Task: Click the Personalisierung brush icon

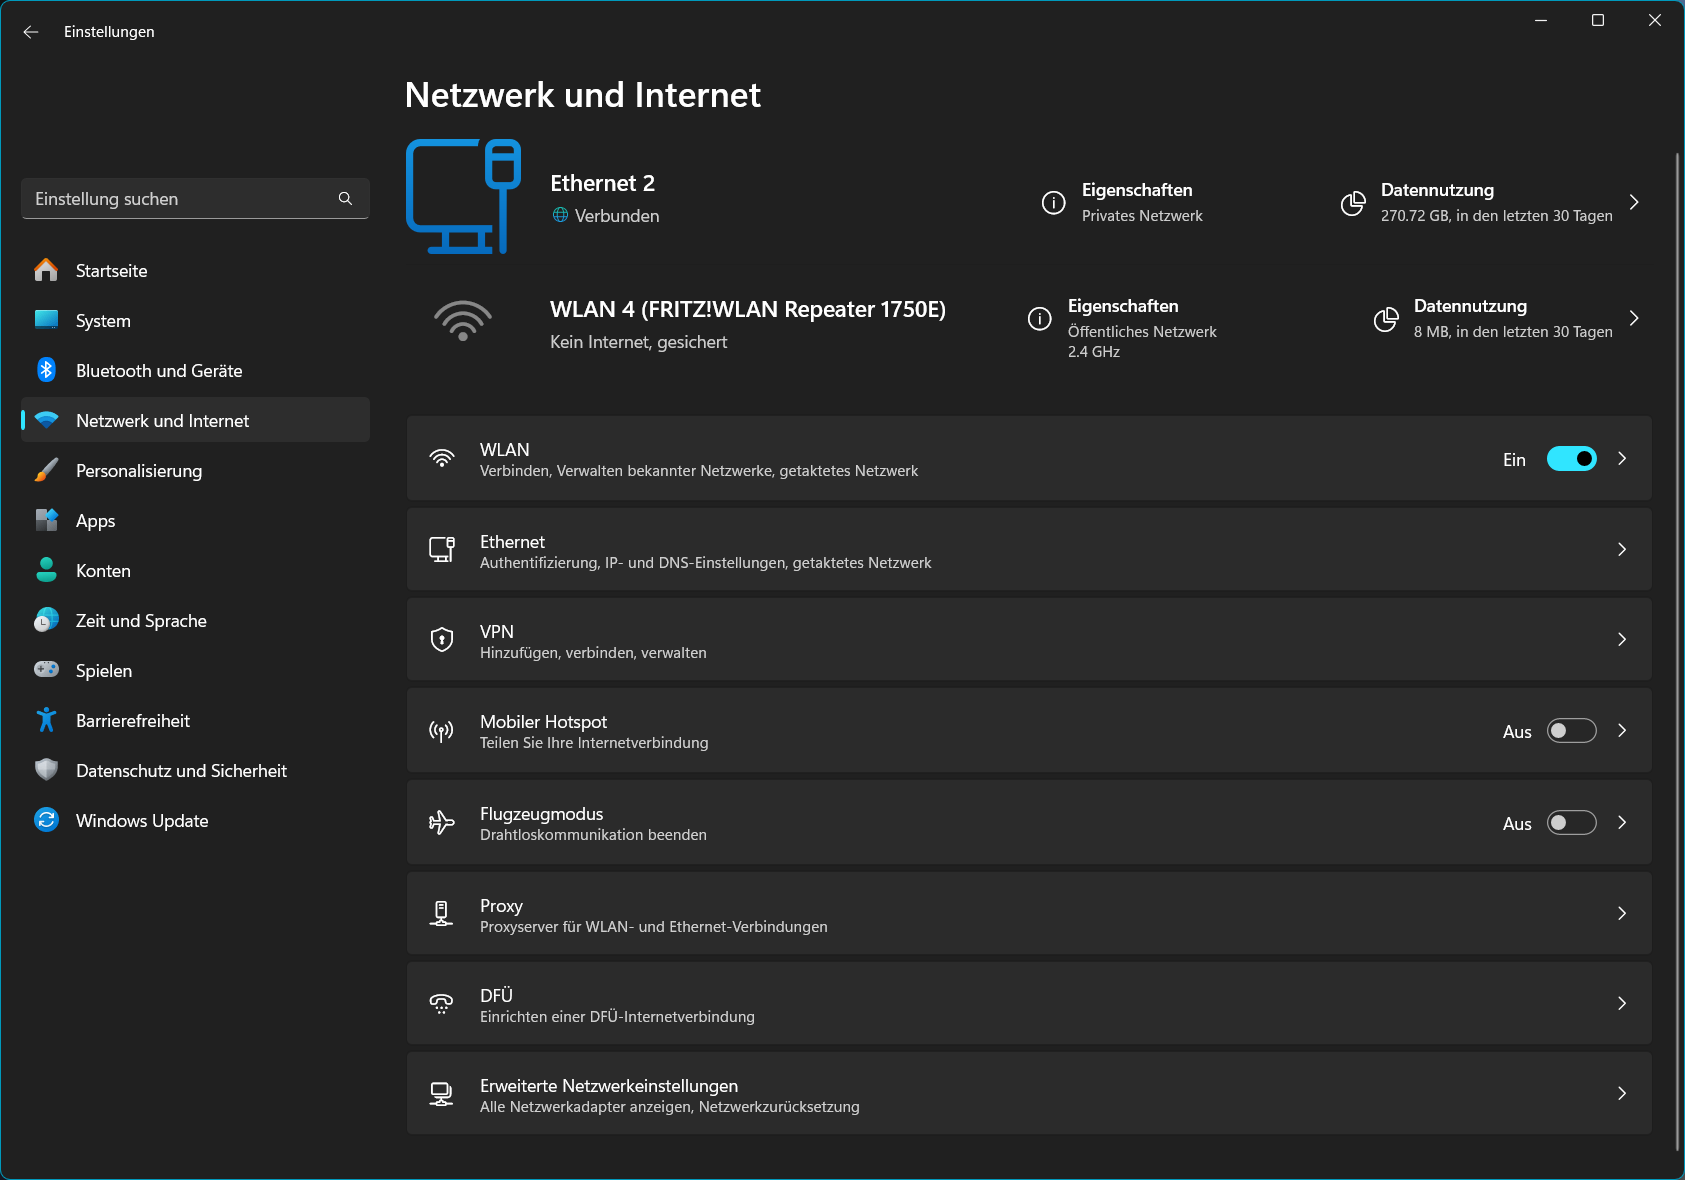Action: (46, 470)
